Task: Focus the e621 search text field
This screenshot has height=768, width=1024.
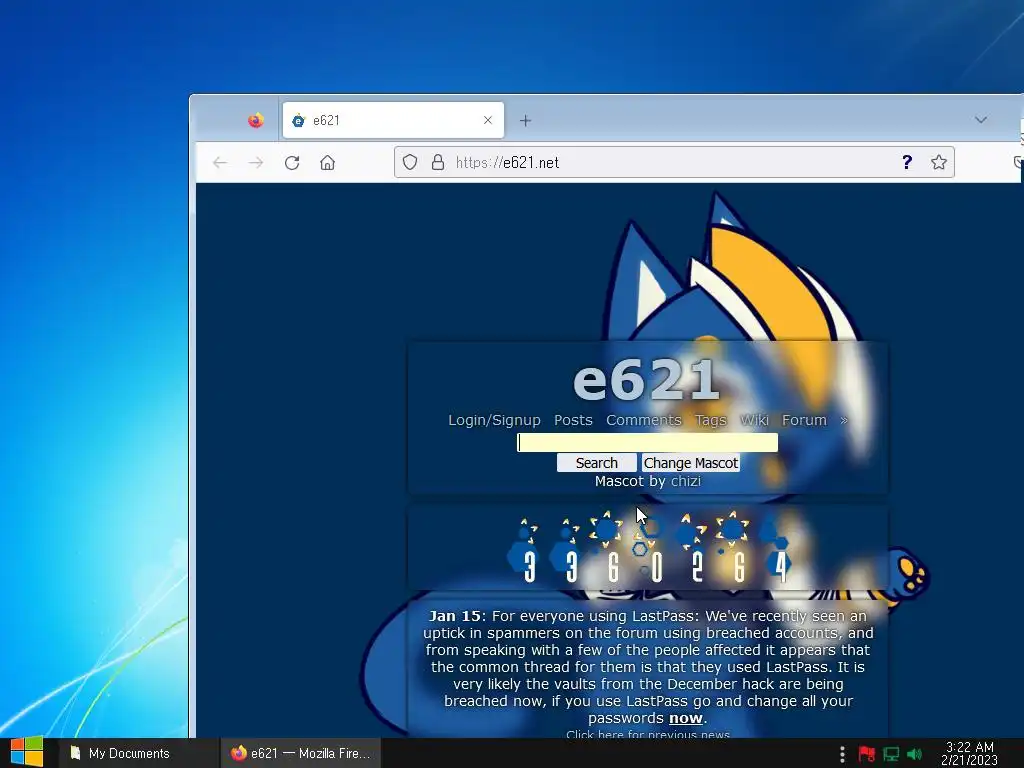Action: (x=647, y=442)
